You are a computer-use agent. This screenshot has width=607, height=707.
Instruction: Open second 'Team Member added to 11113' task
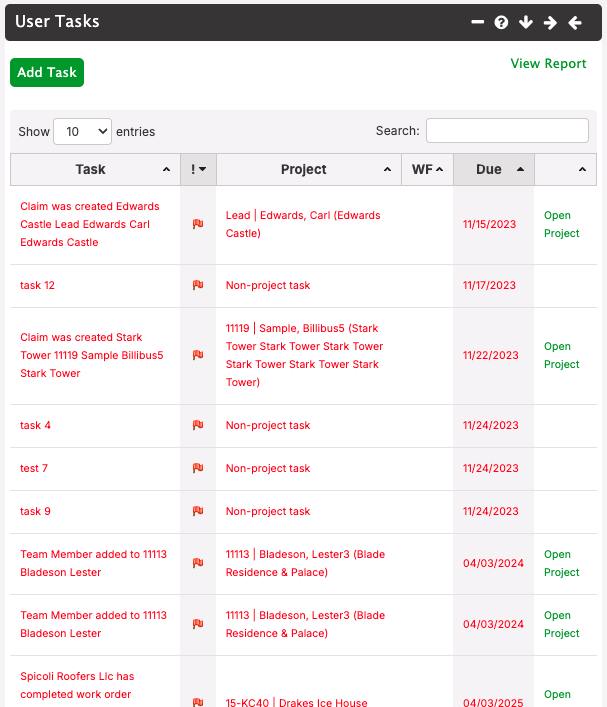click(x=93, y=624)
